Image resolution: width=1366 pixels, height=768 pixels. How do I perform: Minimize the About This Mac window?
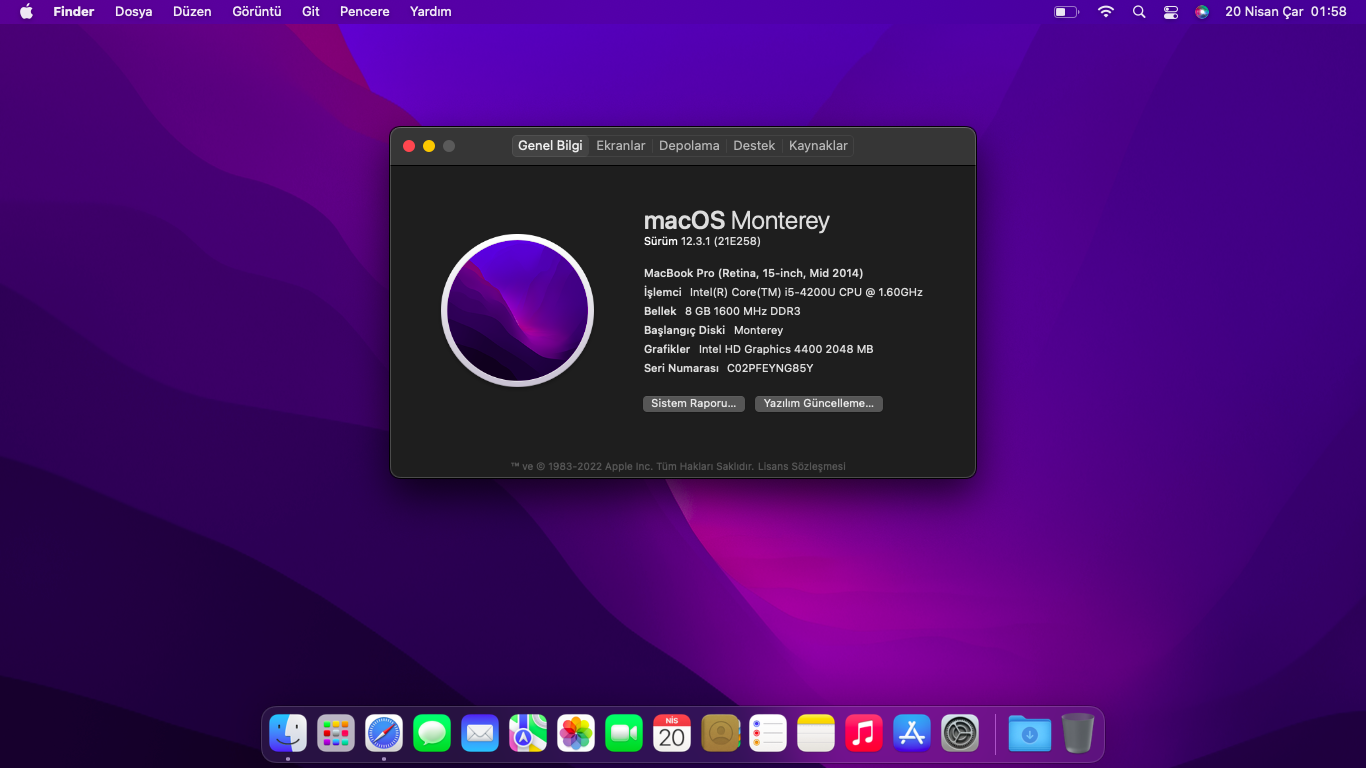429,146
